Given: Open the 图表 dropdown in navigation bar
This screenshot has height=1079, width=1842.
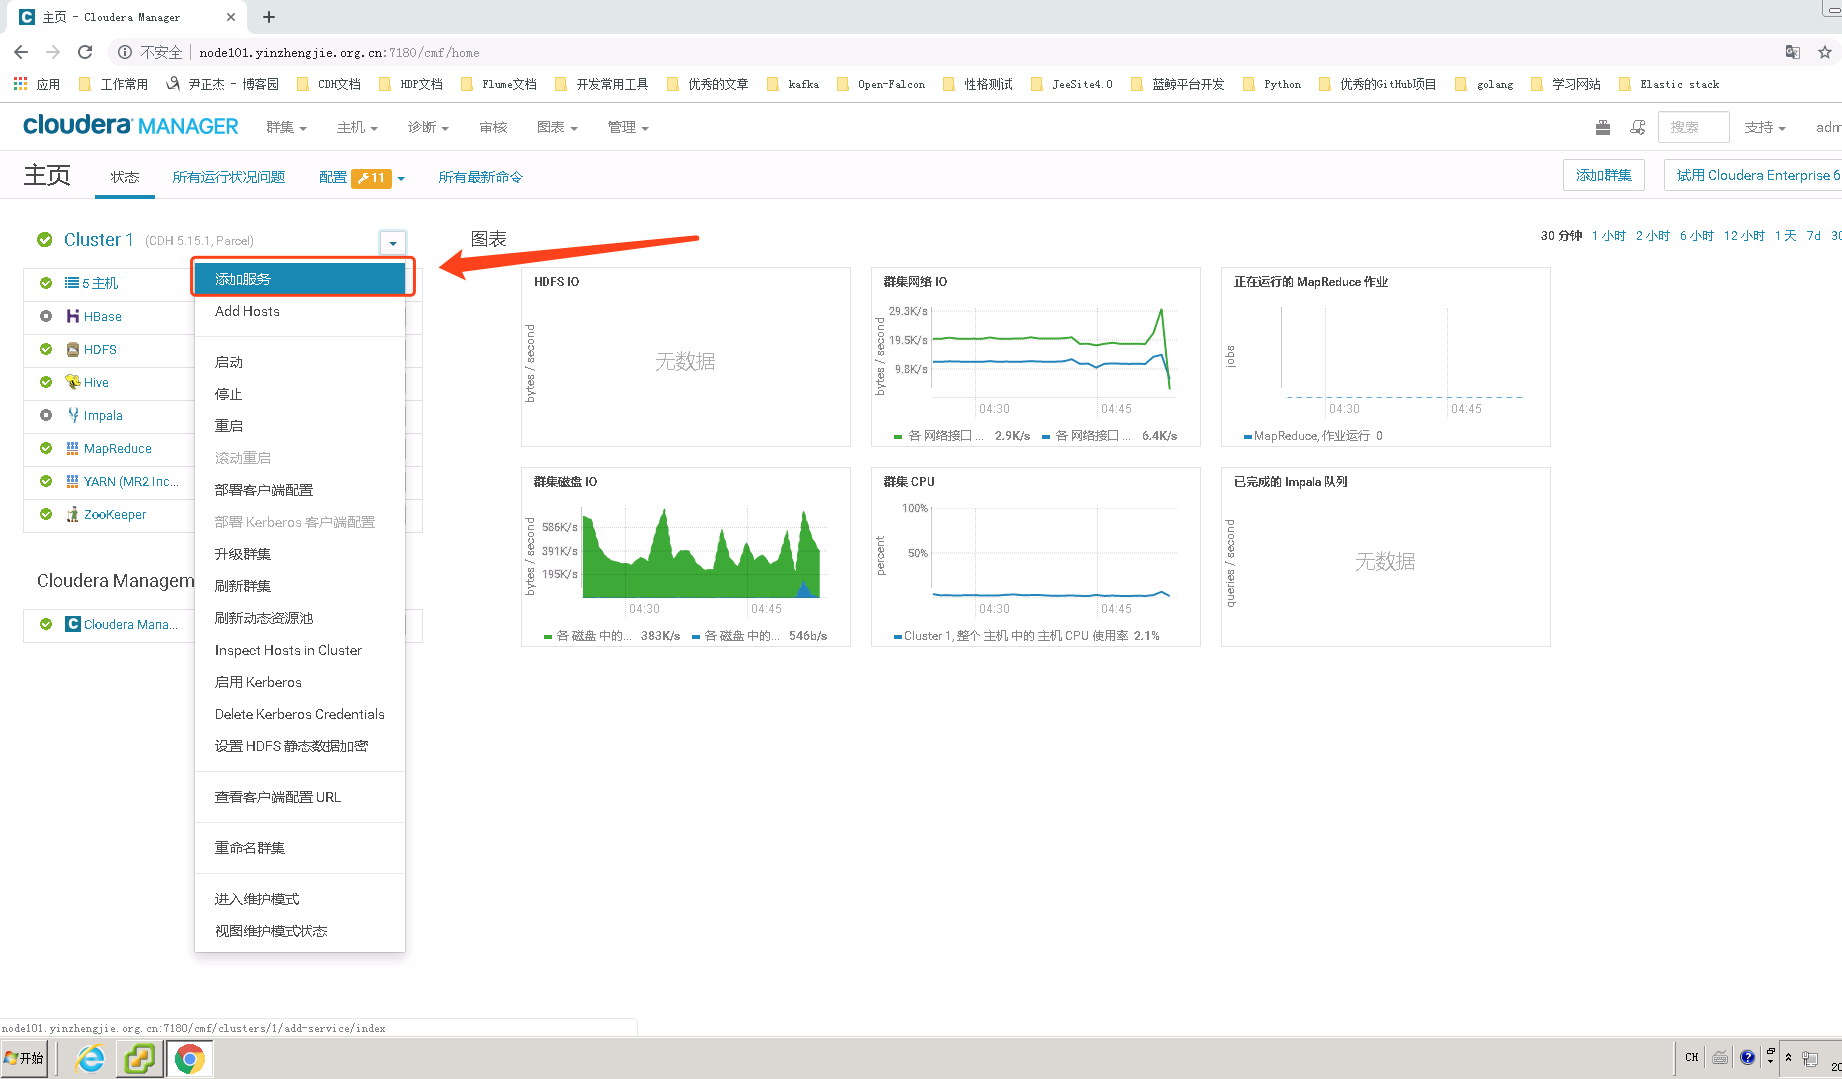Looking at the screenshot, I should pyautogui.click(x=557, y=127).
